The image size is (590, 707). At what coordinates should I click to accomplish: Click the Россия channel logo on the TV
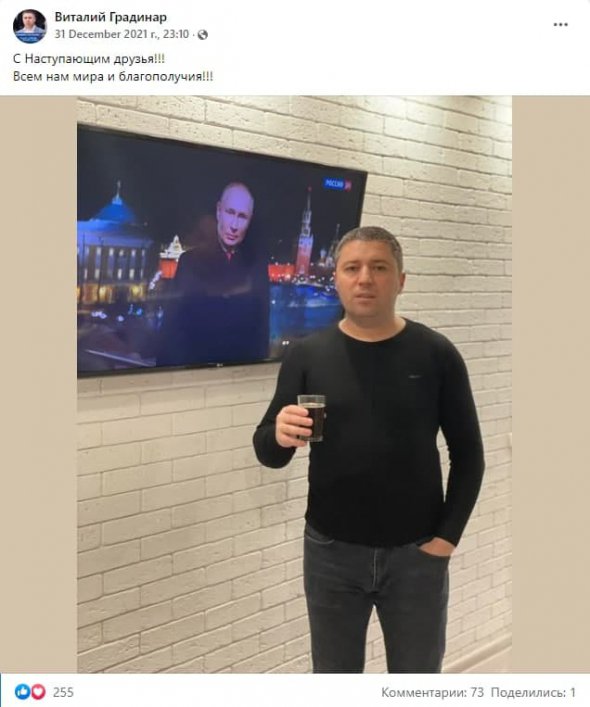338,184
